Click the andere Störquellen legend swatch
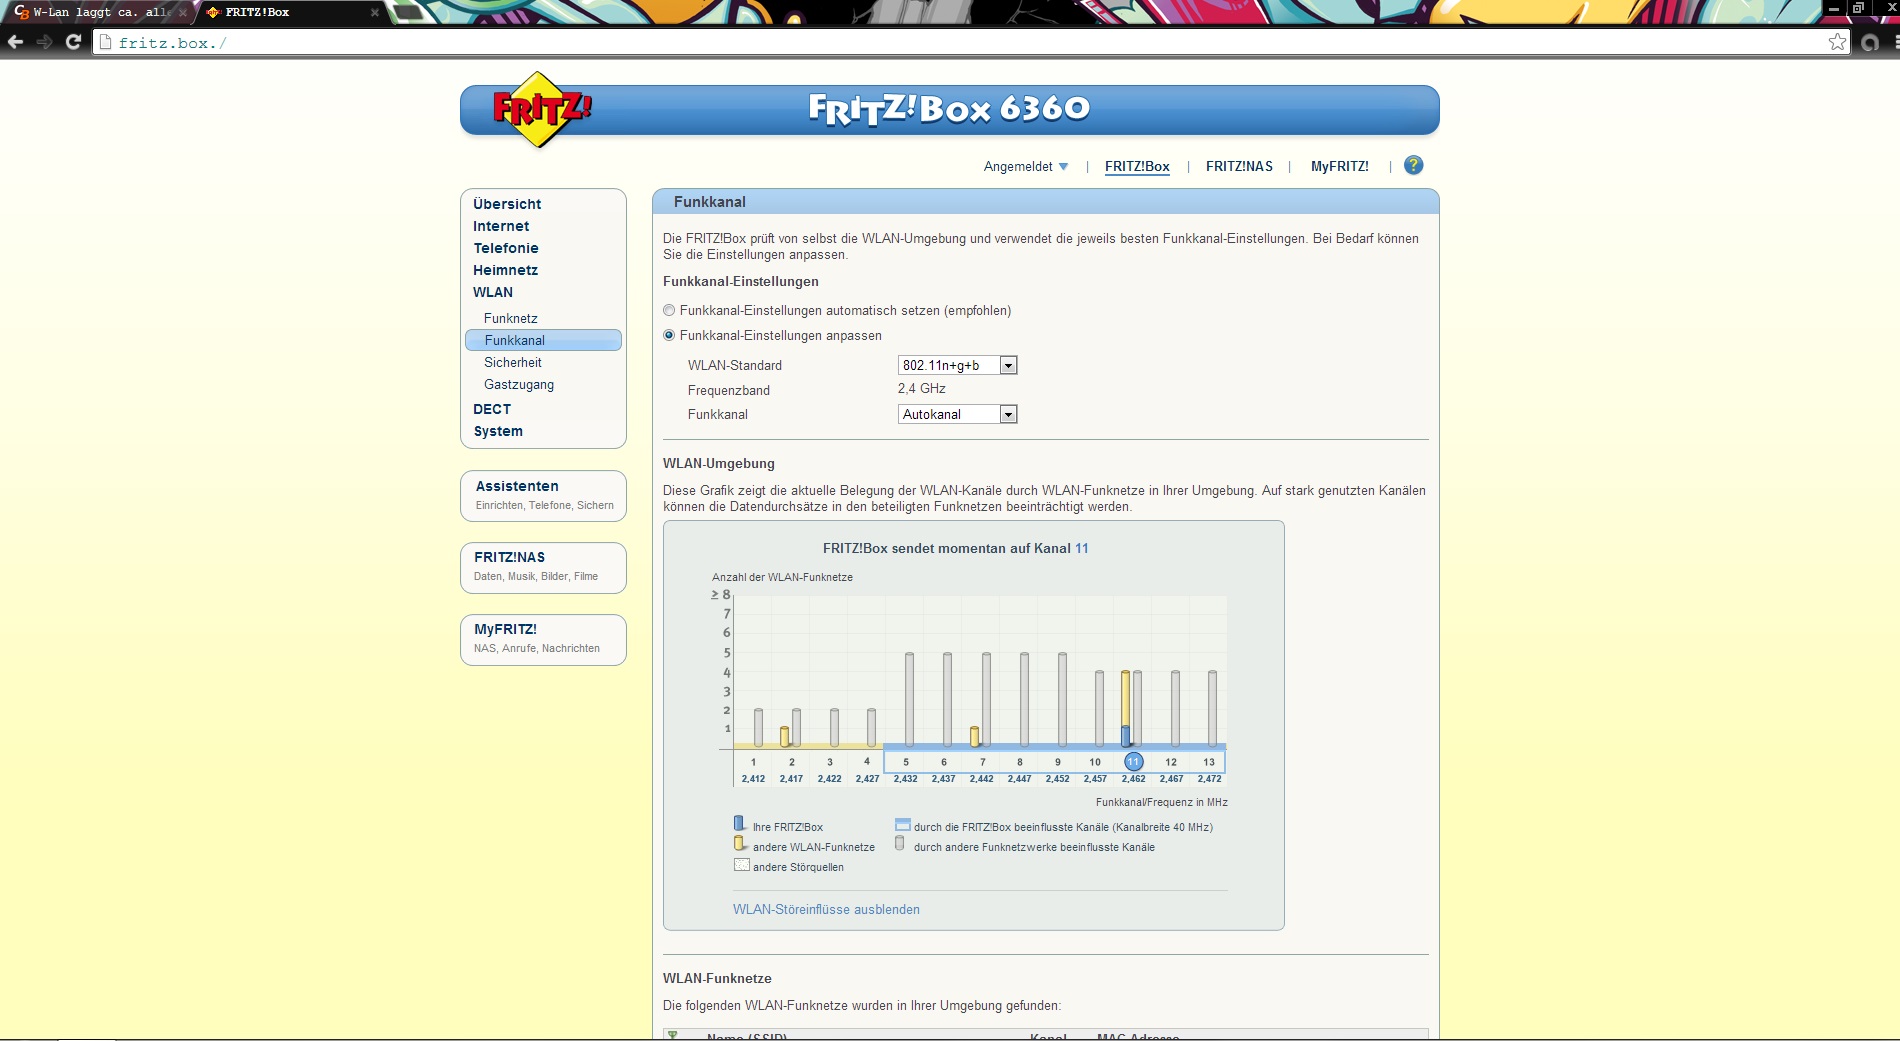This screenshot has width=1900, height=1041. [x=742, y=865]
